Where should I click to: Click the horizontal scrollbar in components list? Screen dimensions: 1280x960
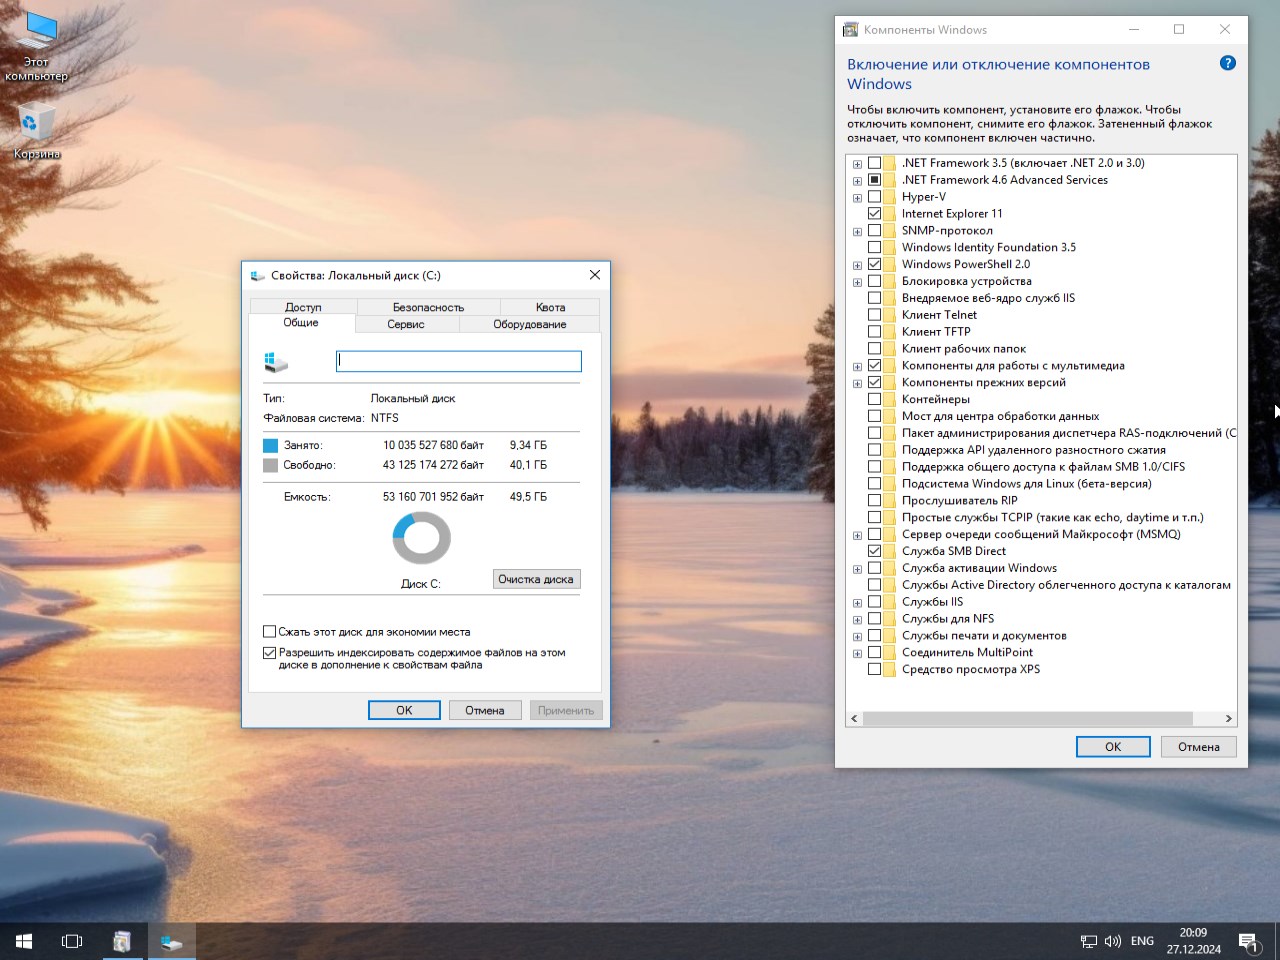coord(1027,719)
